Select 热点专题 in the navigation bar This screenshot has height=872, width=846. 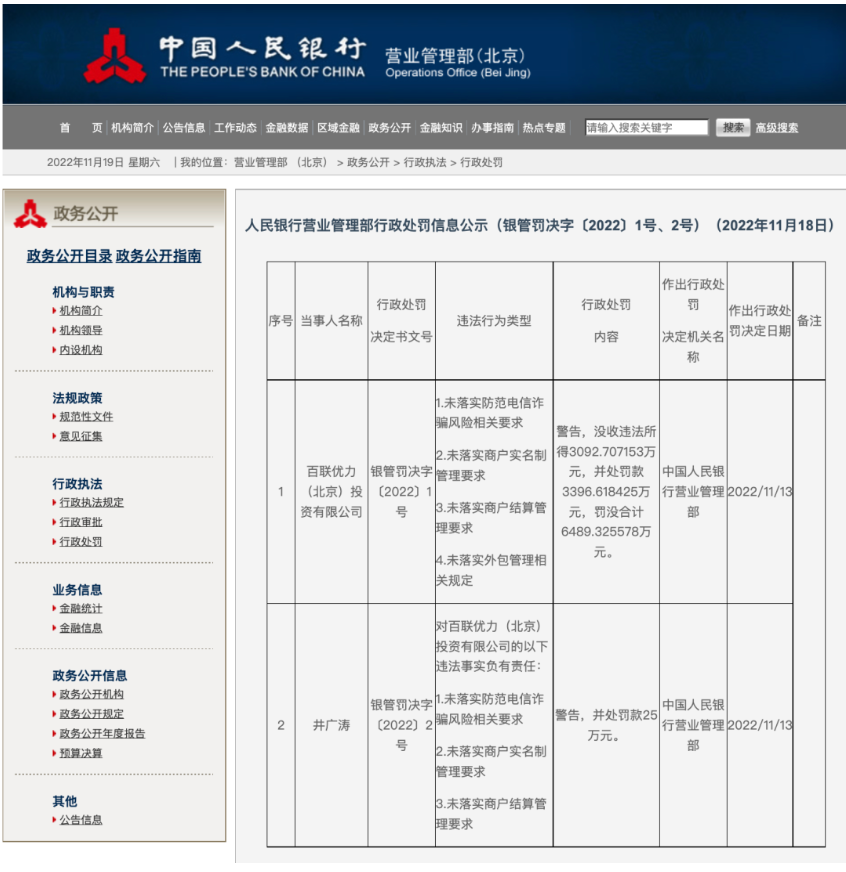pyautogui.click(x=544, y=128)
